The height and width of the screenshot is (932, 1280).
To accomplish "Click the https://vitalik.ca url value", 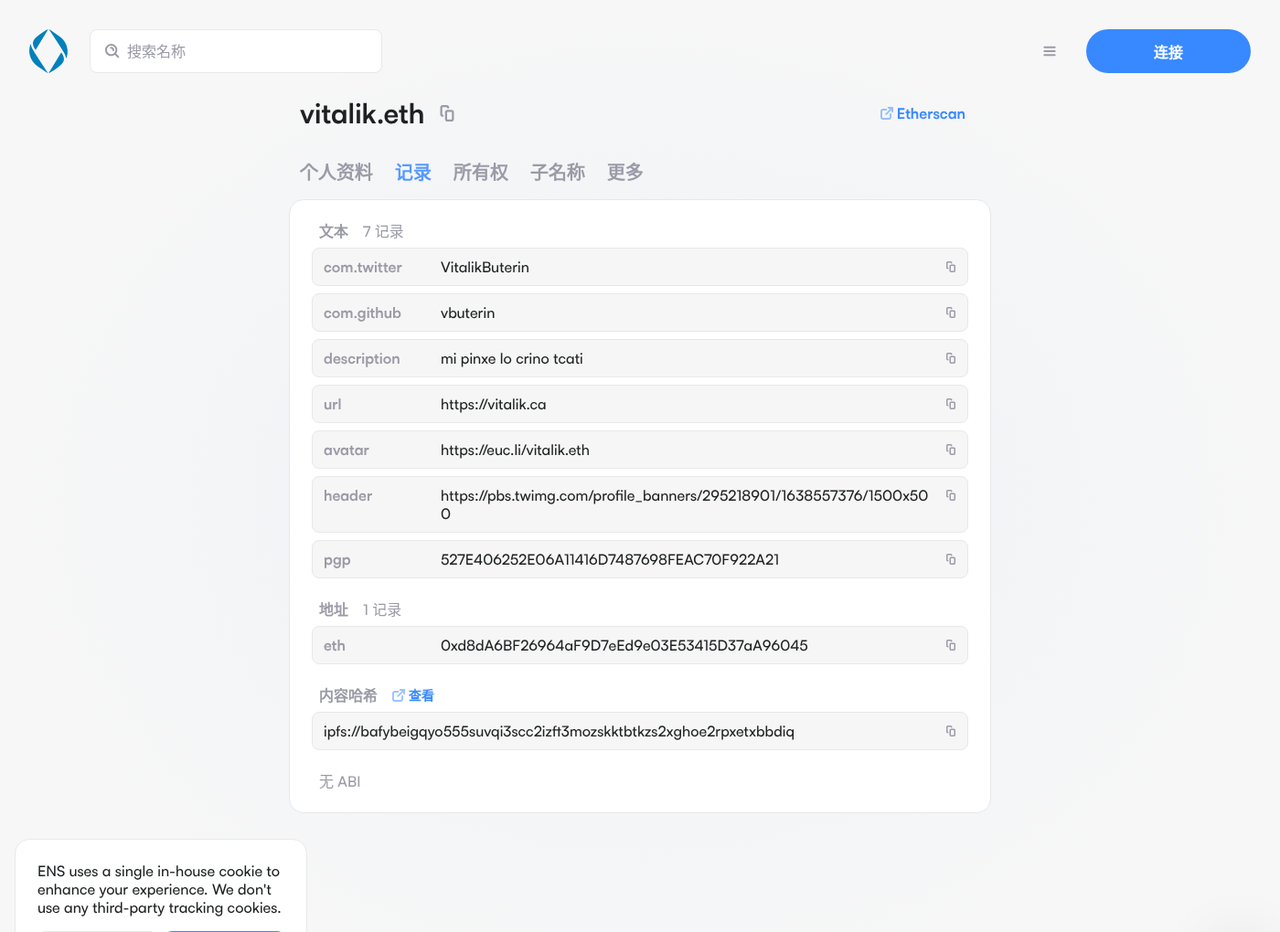I will 493,404.
